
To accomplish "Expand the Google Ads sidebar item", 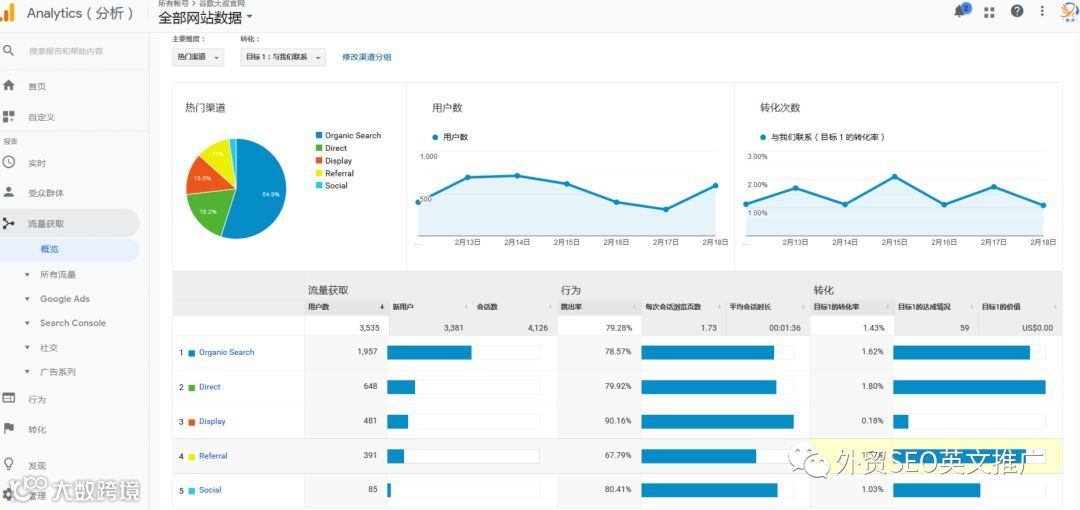I will click(x=27, y=299).
